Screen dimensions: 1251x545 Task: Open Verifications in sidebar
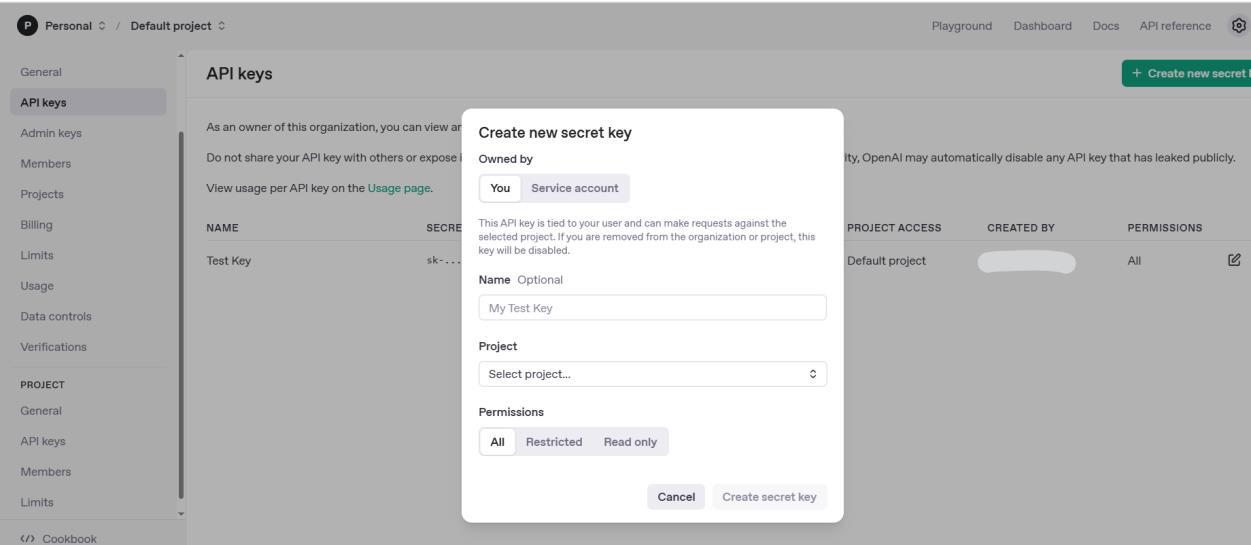(88, 347)
